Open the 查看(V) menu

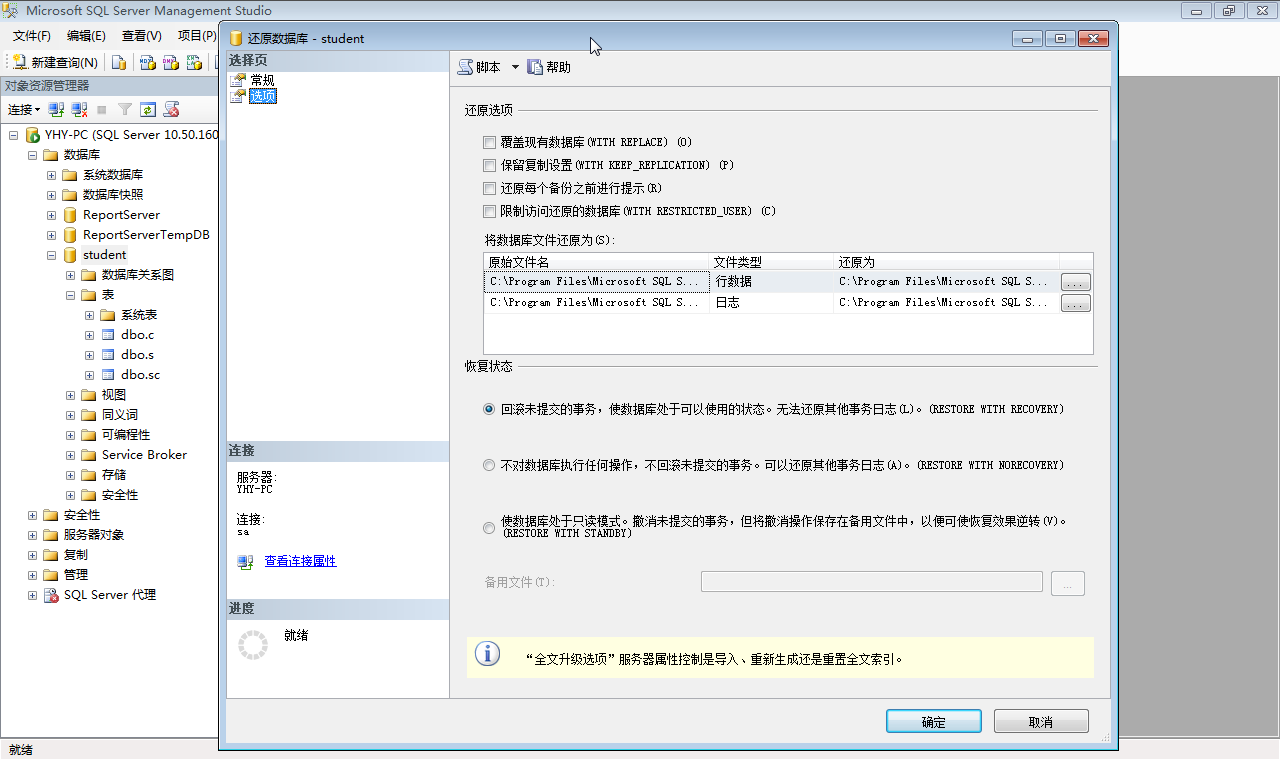click(142, 36)
